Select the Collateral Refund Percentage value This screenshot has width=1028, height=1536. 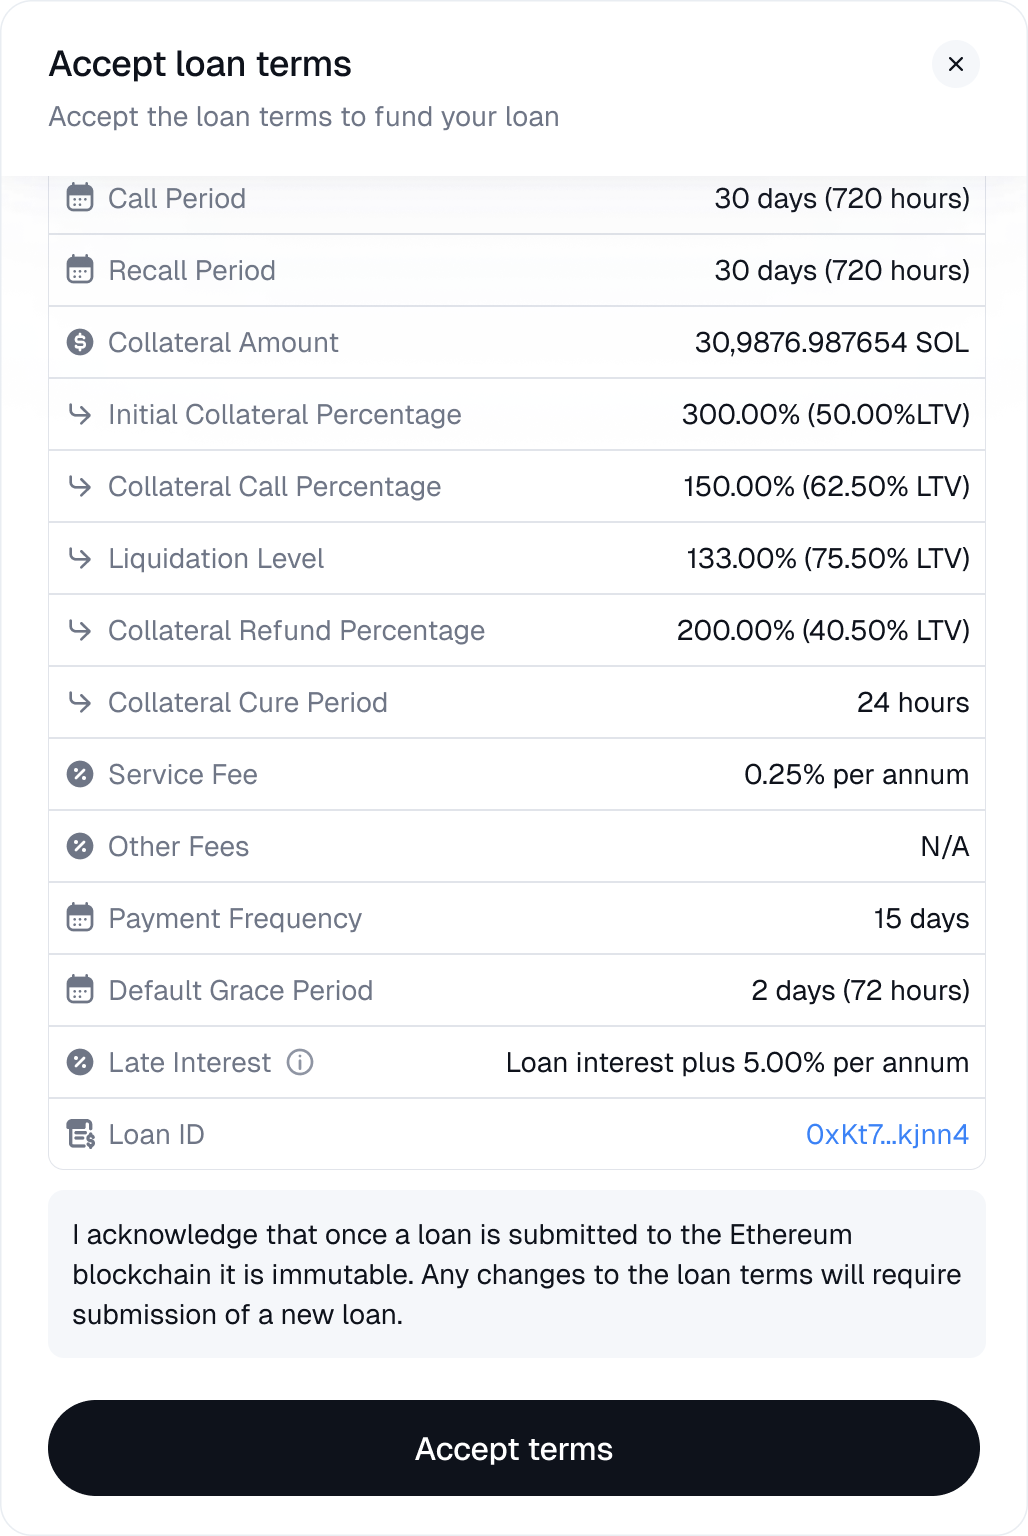pyautogui.click(x=823, y=630)
